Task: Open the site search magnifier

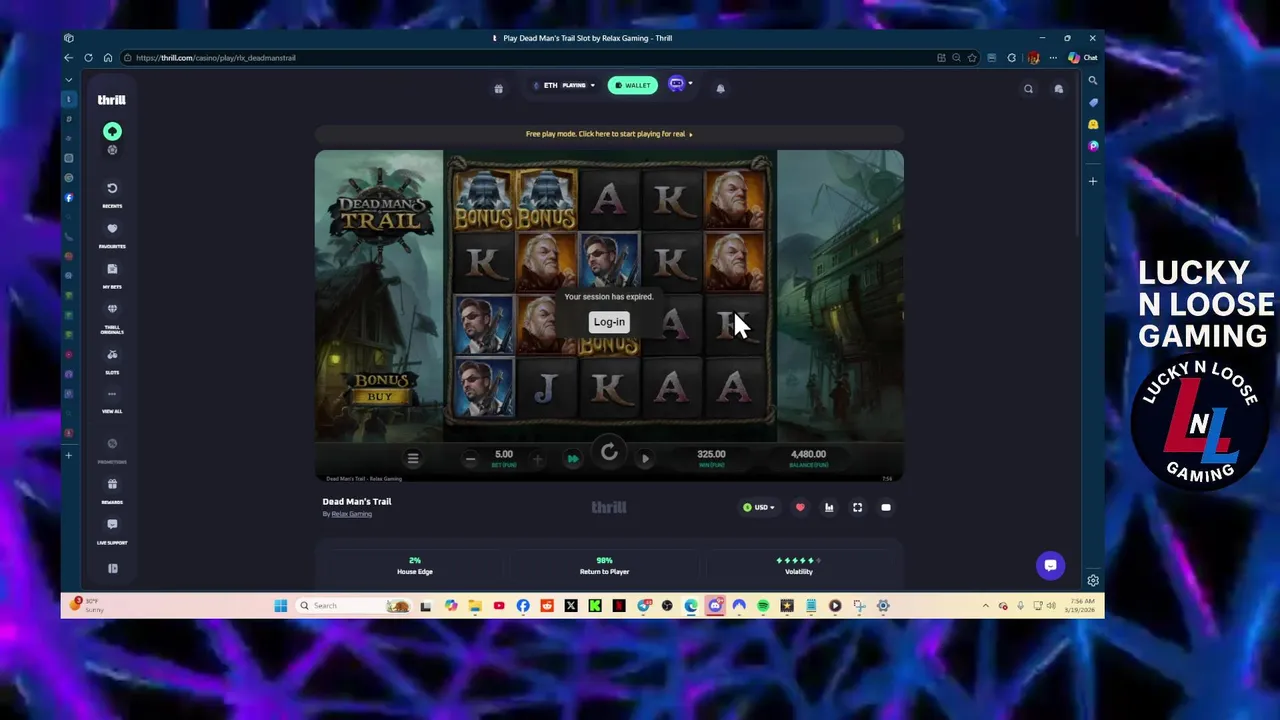Action: [1028, 89]
